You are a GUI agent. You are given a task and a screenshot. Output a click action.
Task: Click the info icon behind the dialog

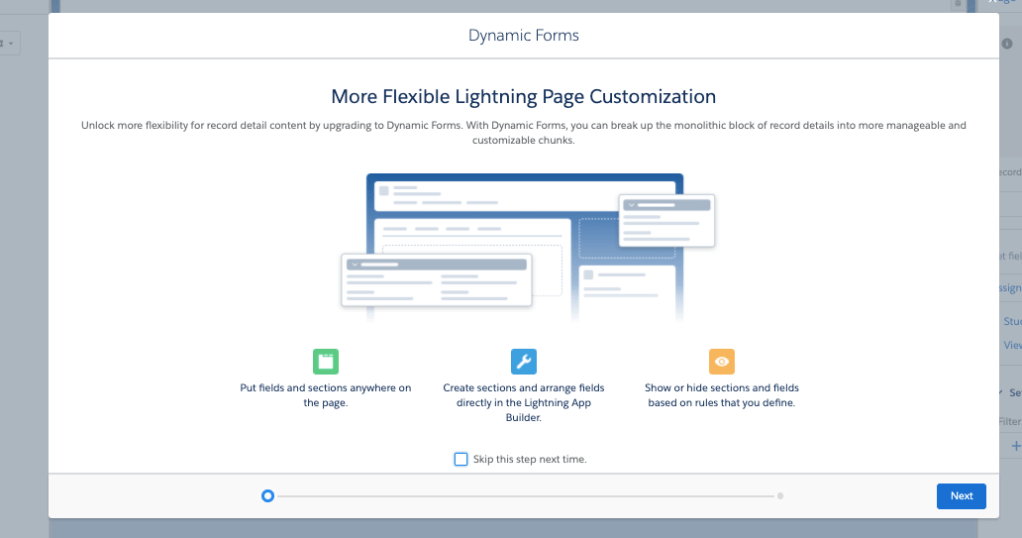[x=1006, y=44]
